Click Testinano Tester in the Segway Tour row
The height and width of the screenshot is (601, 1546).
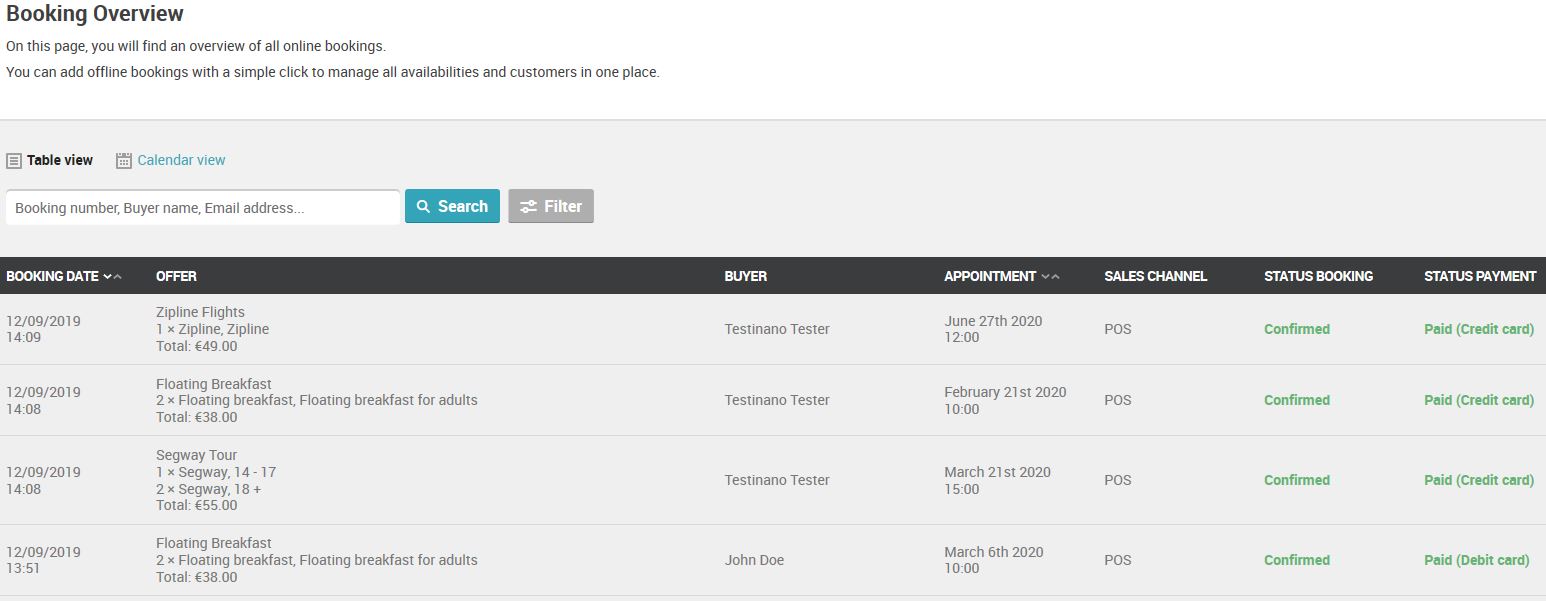pyautogui.click(x=777, y=480)
